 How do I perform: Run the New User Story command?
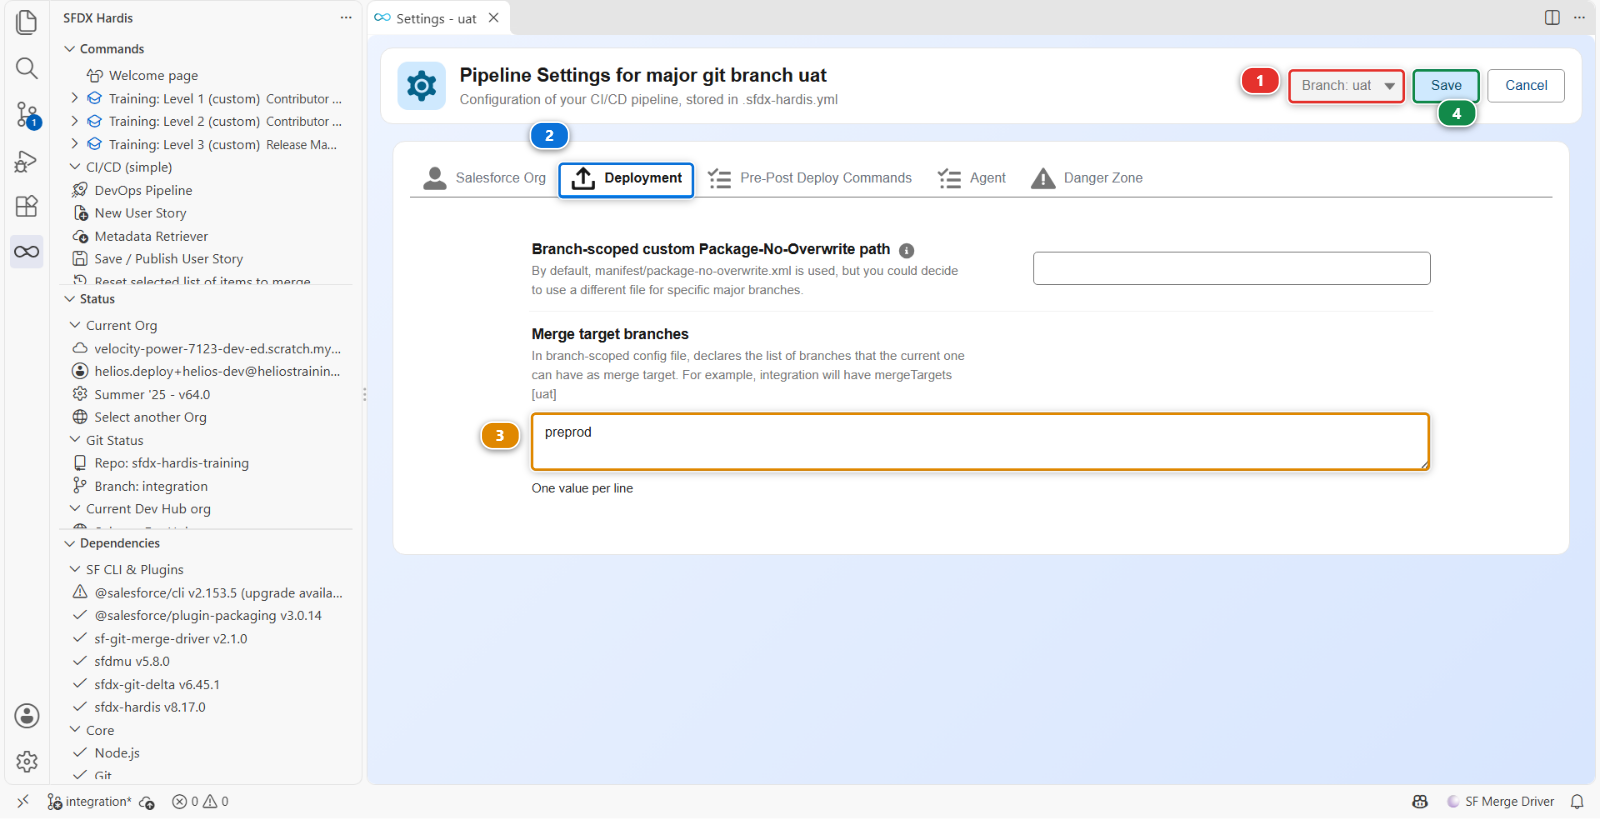[140, 213]
